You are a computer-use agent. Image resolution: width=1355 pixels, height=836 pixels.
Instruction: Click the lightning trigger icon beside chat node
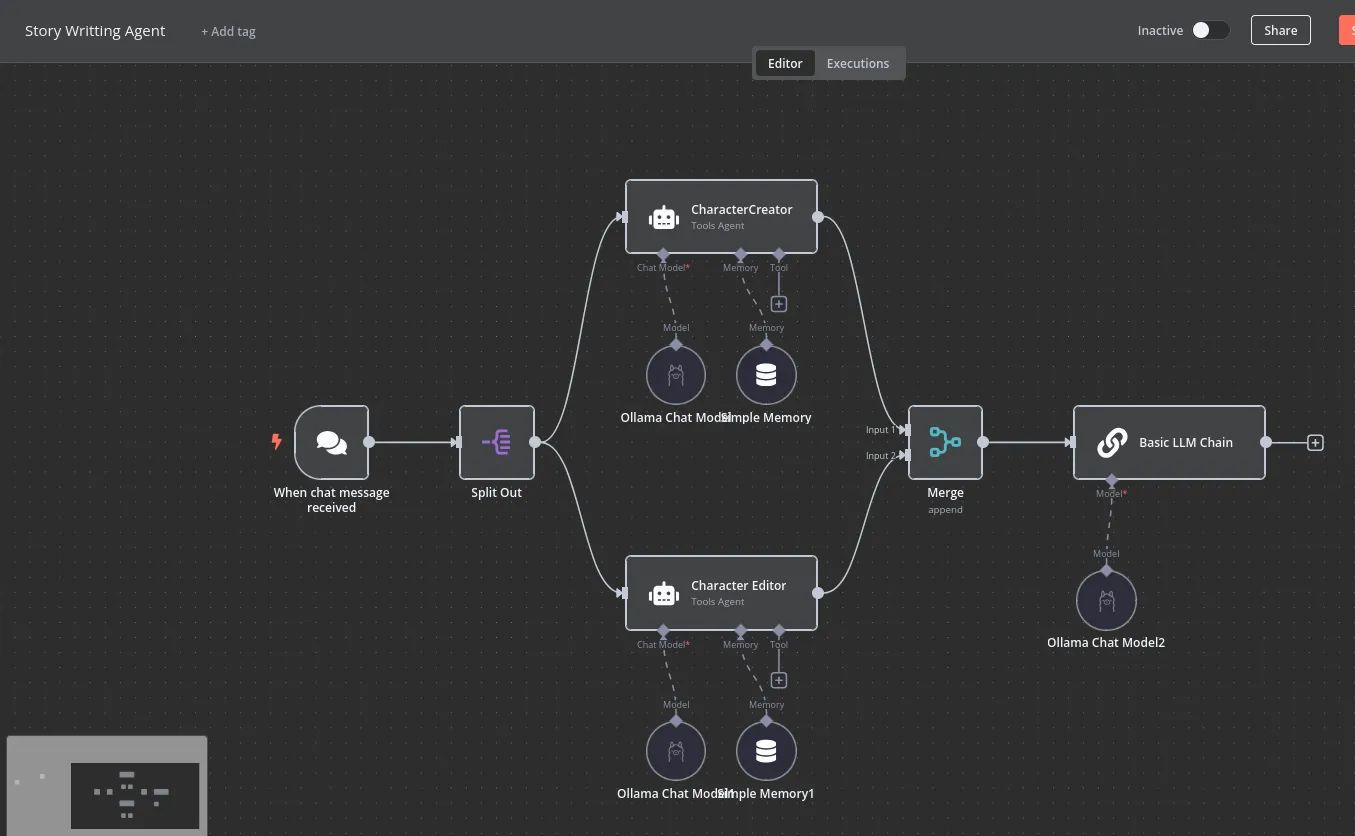coord(277,442)
